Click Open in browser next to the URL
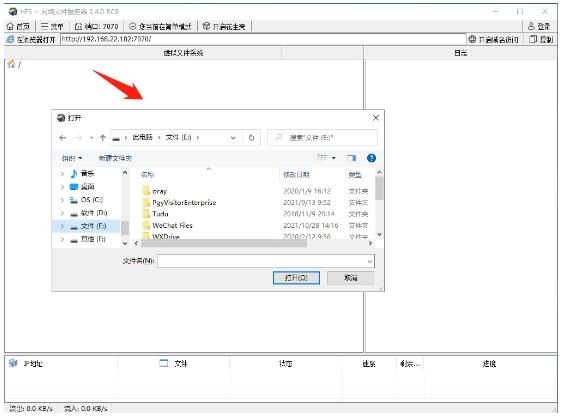 (31, 39)
